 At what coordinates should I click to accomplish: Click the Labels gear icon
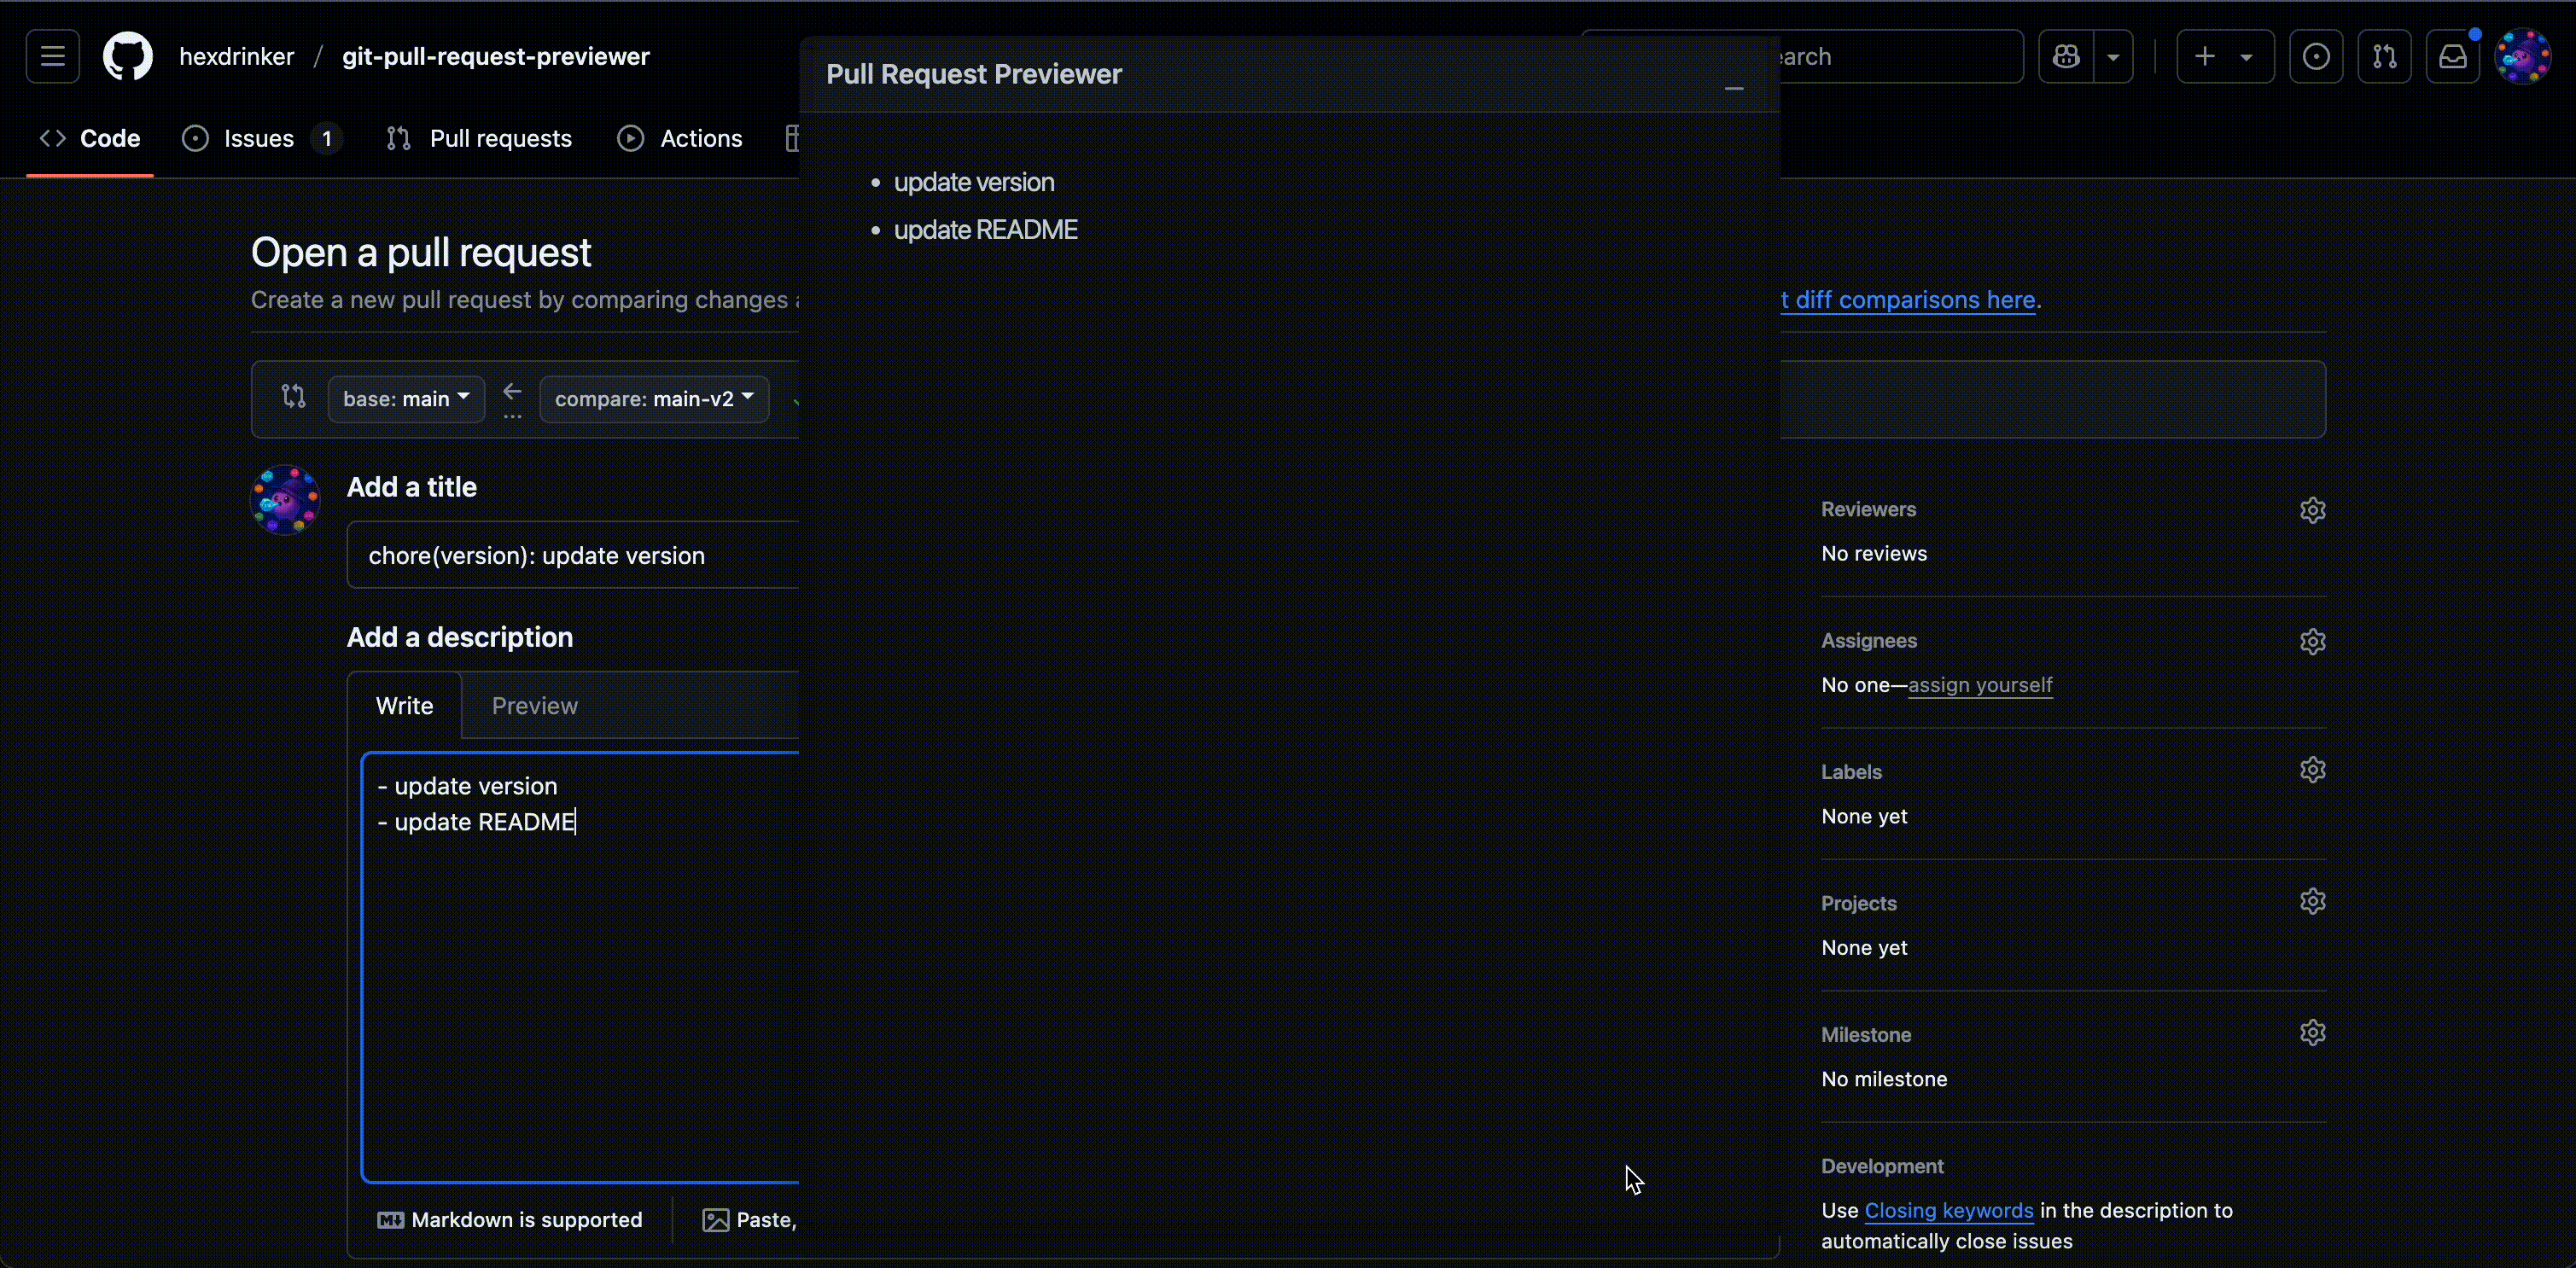tap(2312, 770)
